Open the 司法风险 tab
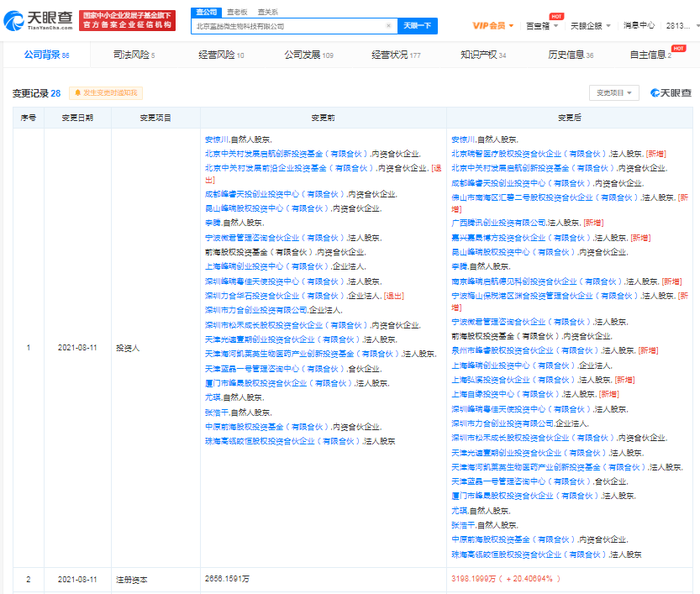Screen dimensions: 700x594 point(134,55)
